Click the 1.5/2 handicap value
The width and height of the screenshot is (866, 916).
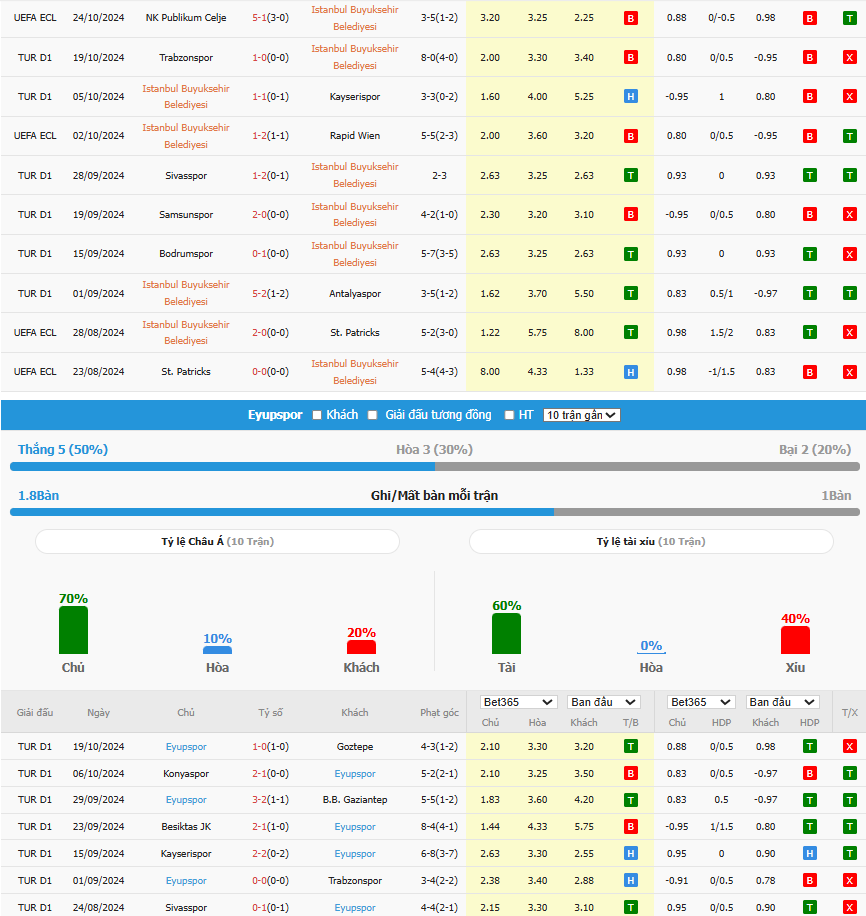pos(721,332)
